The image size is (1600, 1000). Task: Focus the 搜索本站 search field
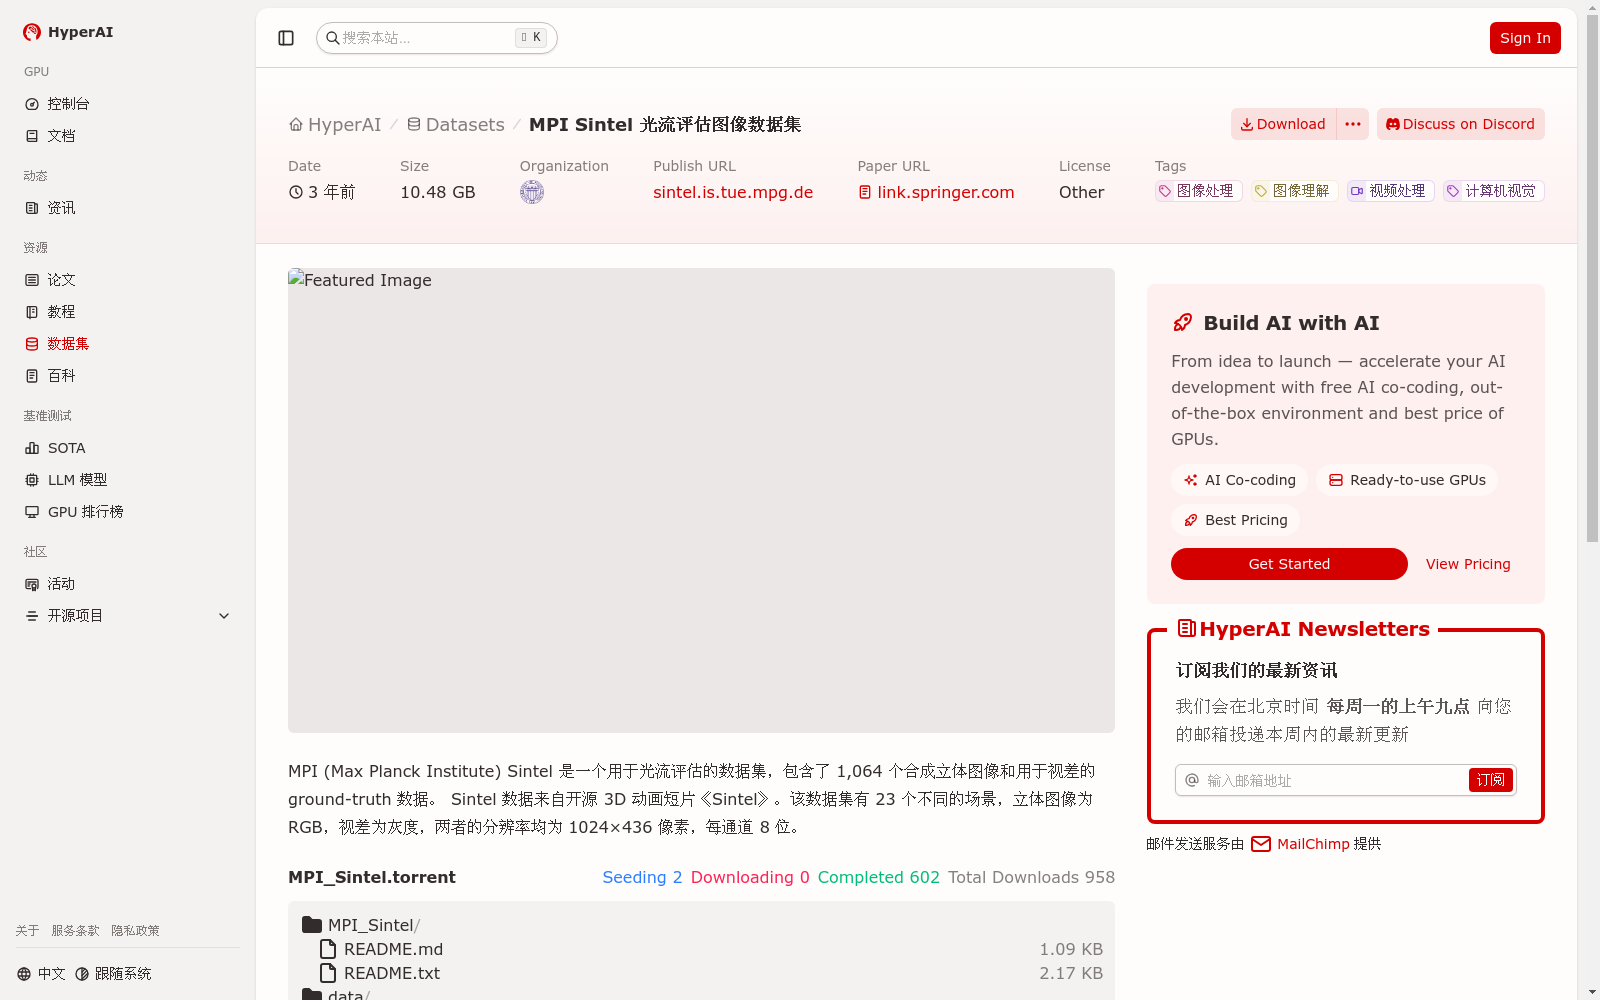[x=437, y=38]
